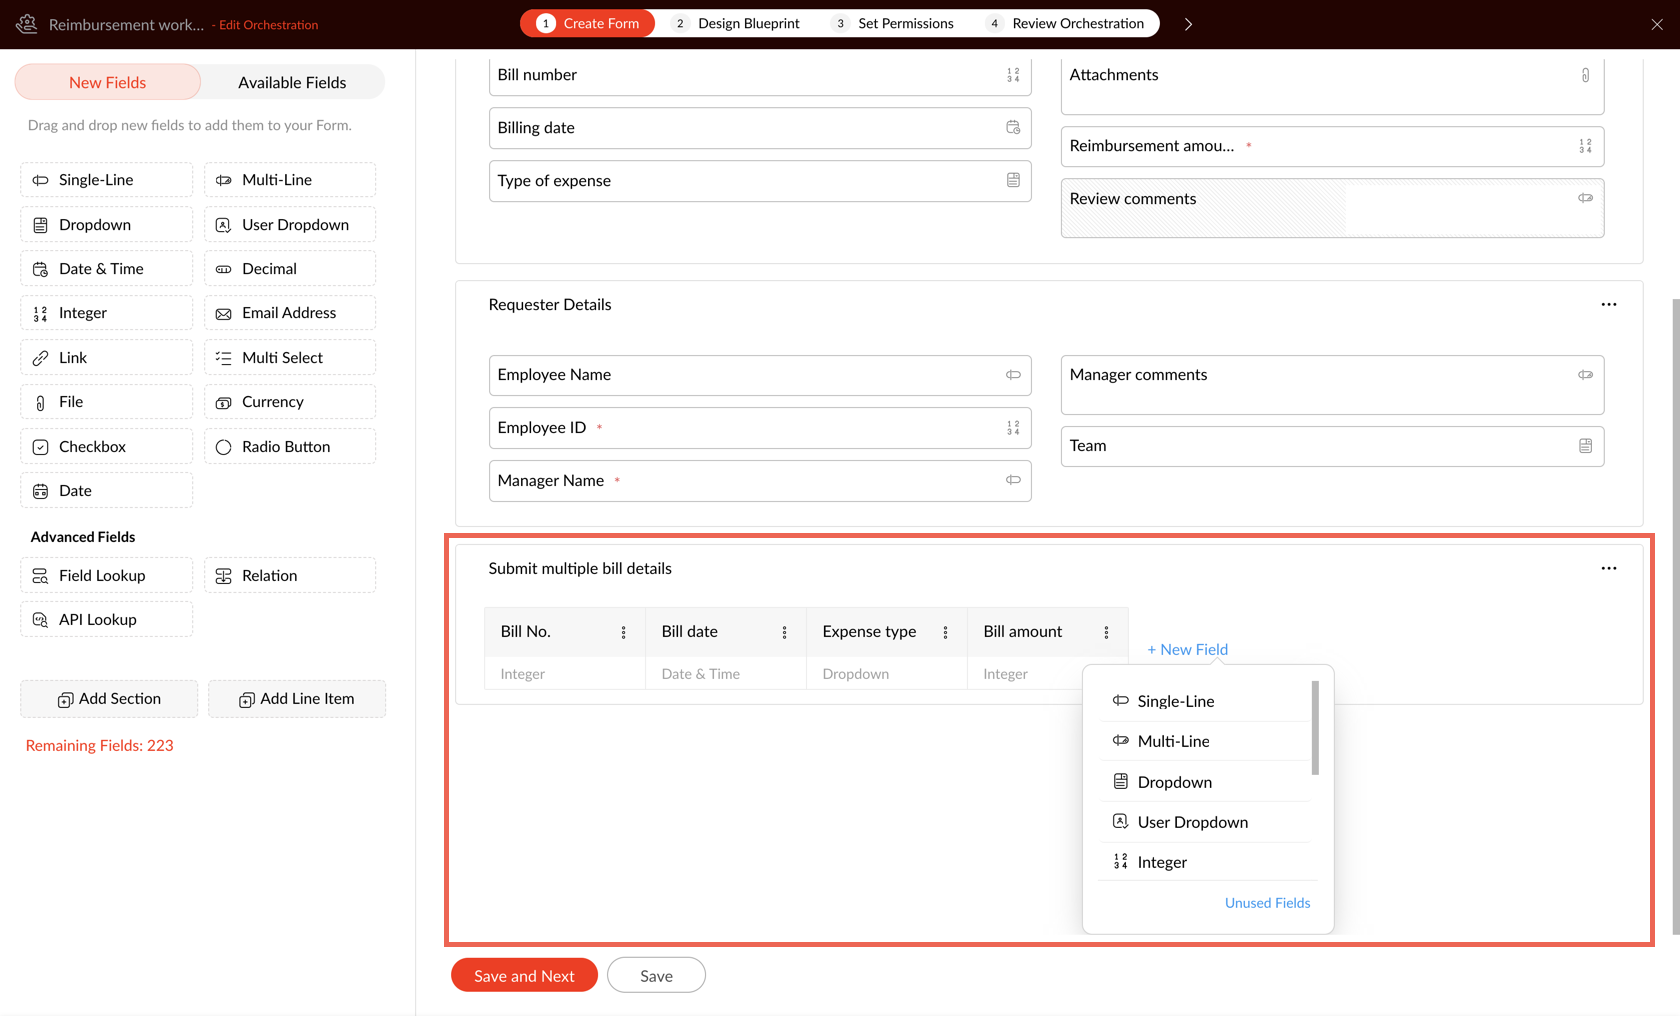Open options menu for Bill No. column

pyautogui.click(x=623, y=632)
